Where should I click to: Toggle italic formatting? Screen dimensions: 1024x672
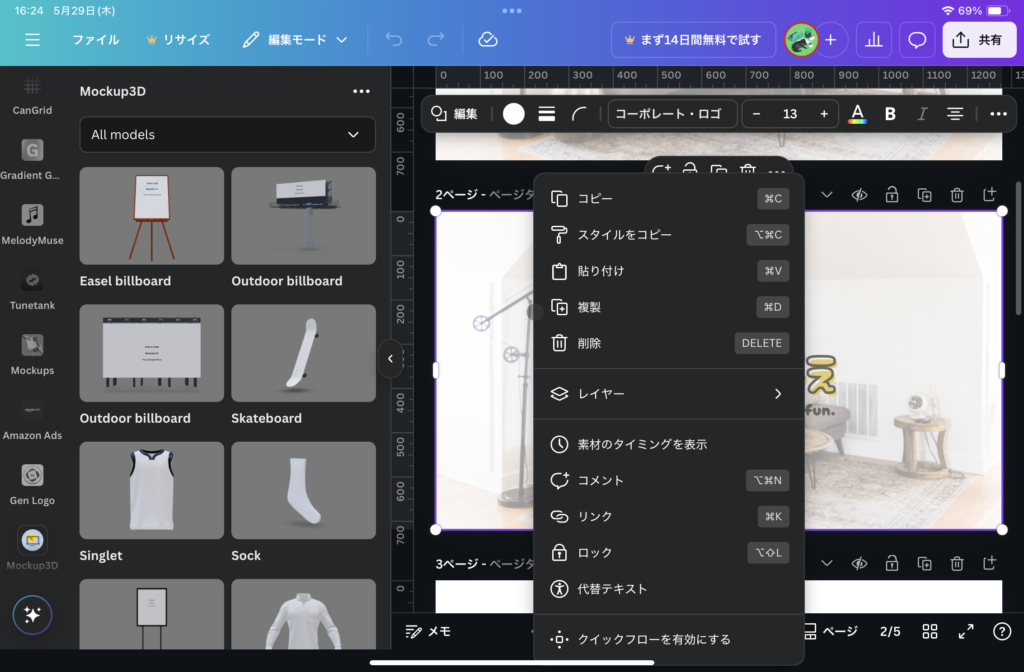click(x=922, y=114)
